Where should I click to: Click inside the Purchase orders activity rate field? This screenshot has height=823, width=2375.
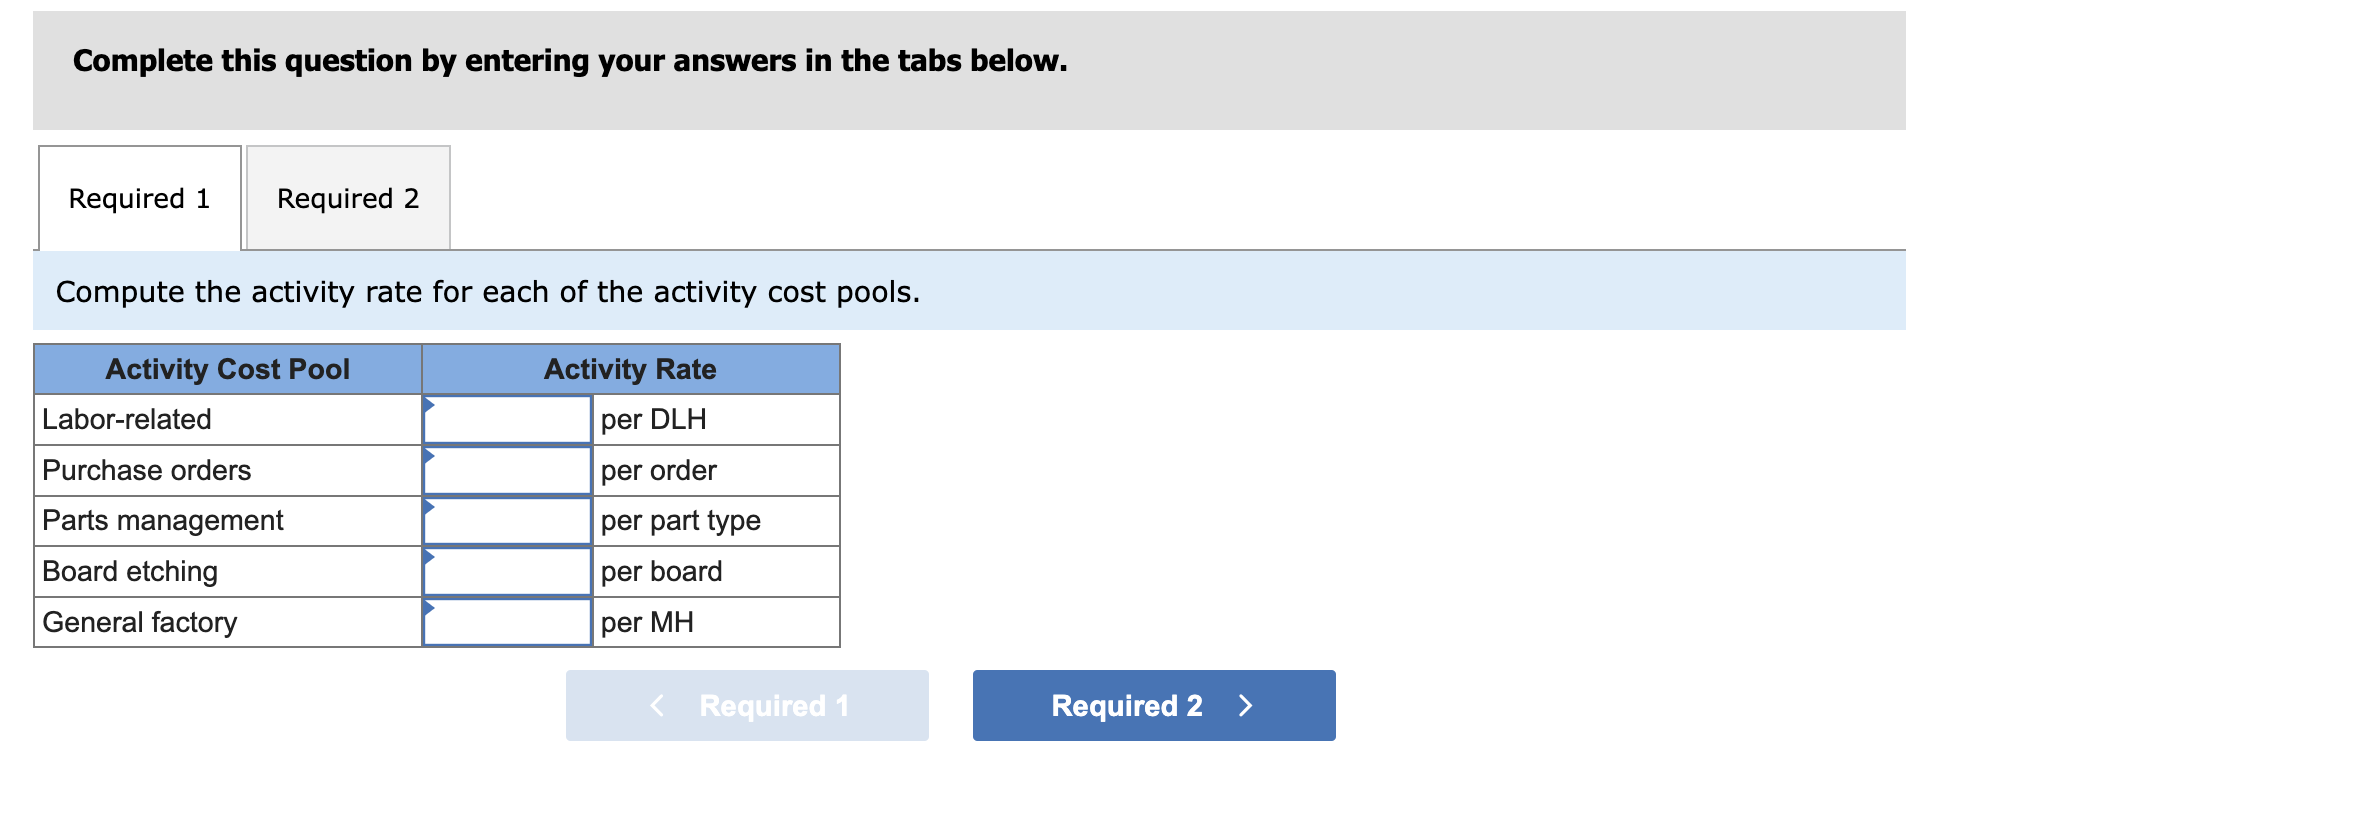(x=508, y=470)
